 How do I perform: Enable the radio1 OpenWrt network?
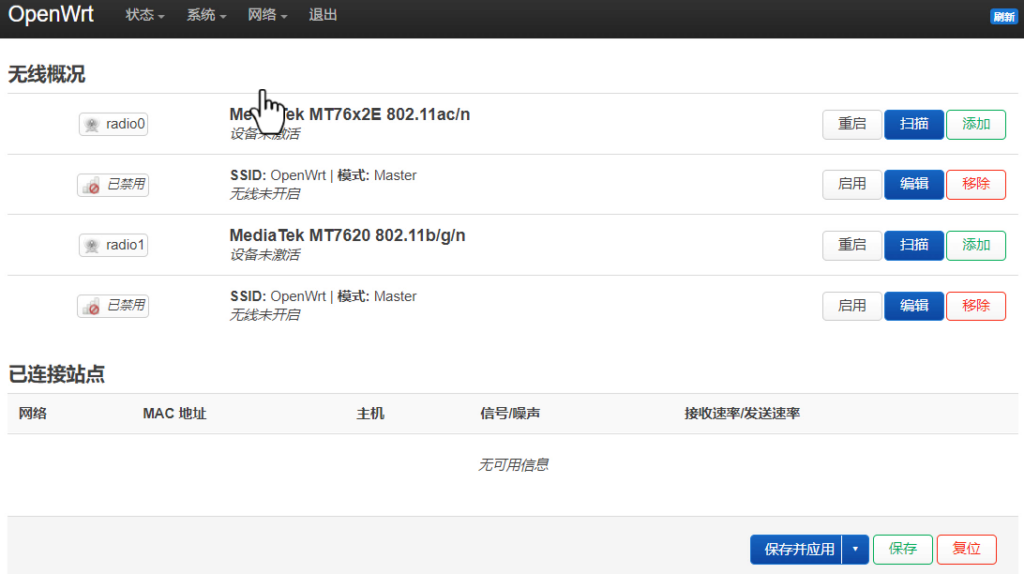(x=852, y=306)
